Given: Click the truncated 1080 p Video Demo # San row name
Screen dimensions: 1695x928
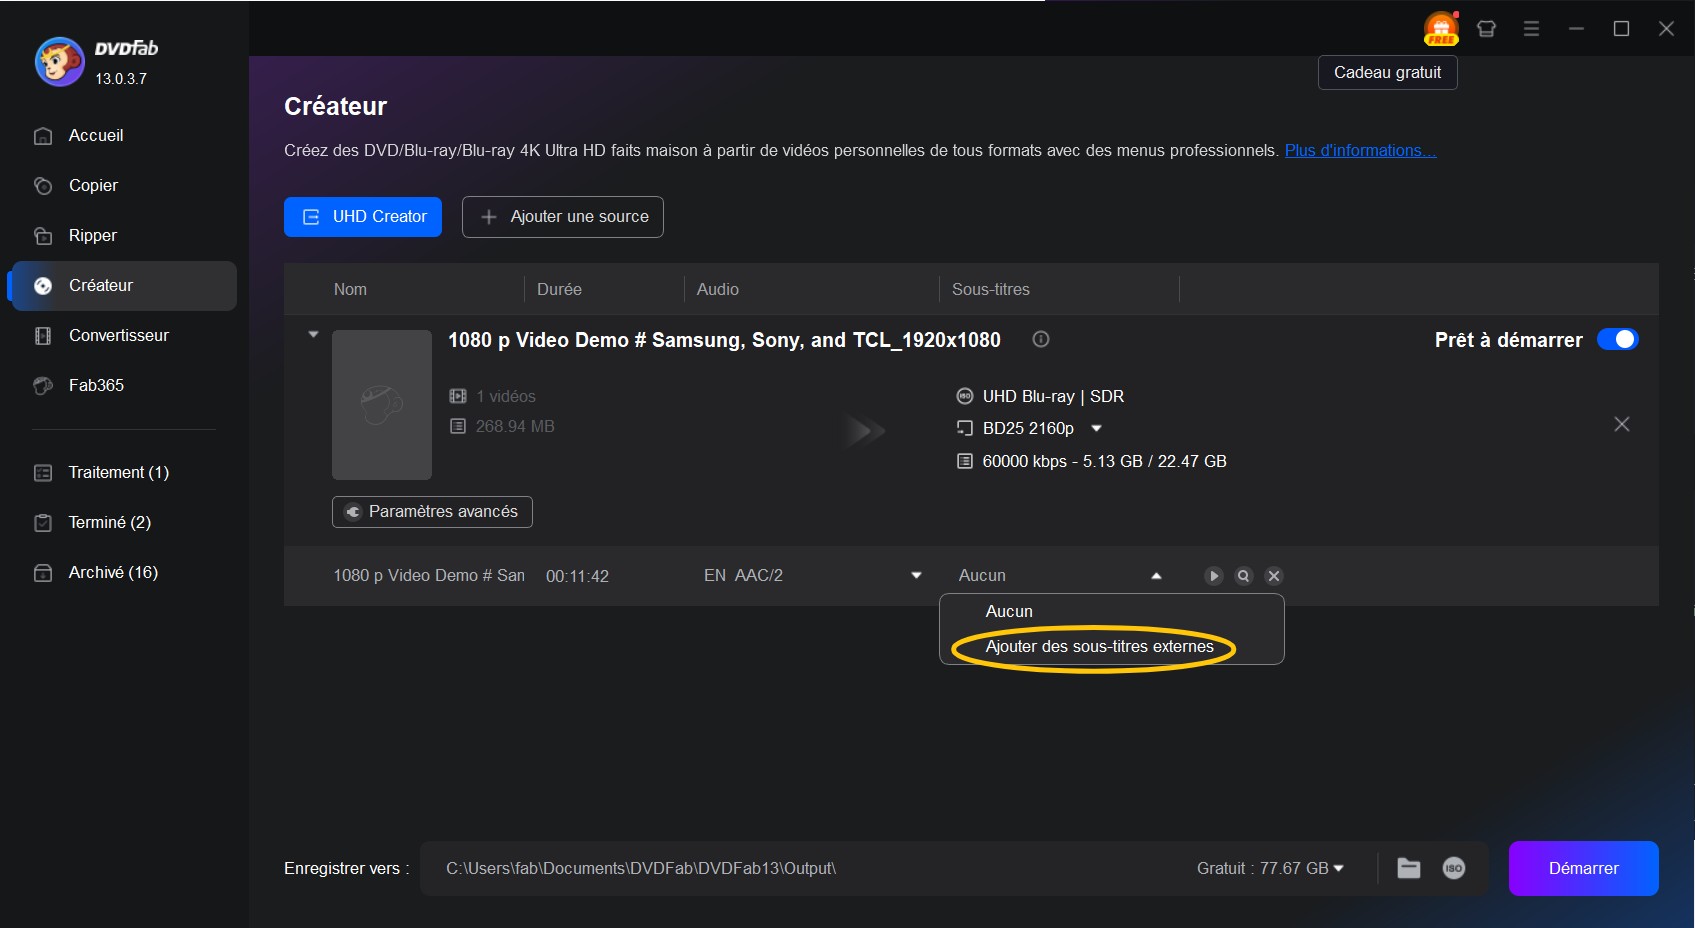Looking at the screenshot, I should point(428,575).
